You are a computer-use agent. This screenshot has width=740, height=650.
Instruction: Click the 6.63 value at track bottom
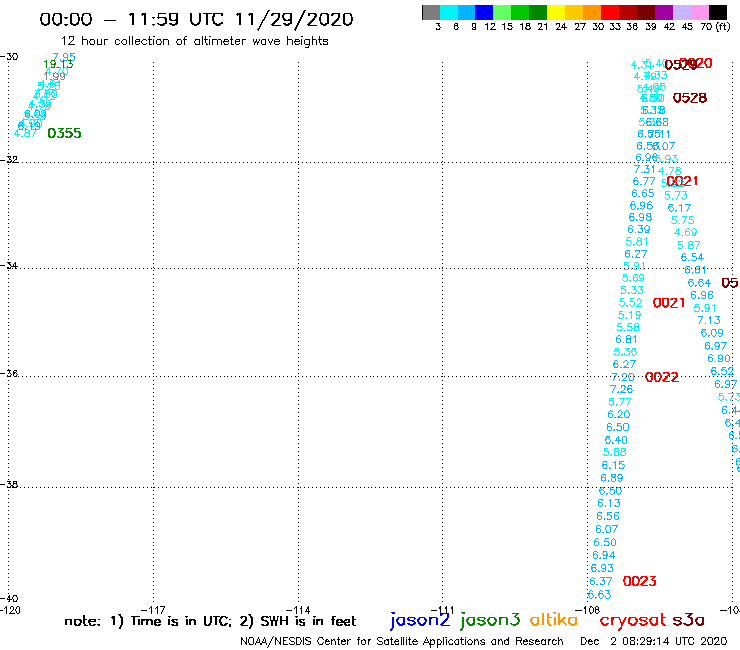[x=599, y=595]
